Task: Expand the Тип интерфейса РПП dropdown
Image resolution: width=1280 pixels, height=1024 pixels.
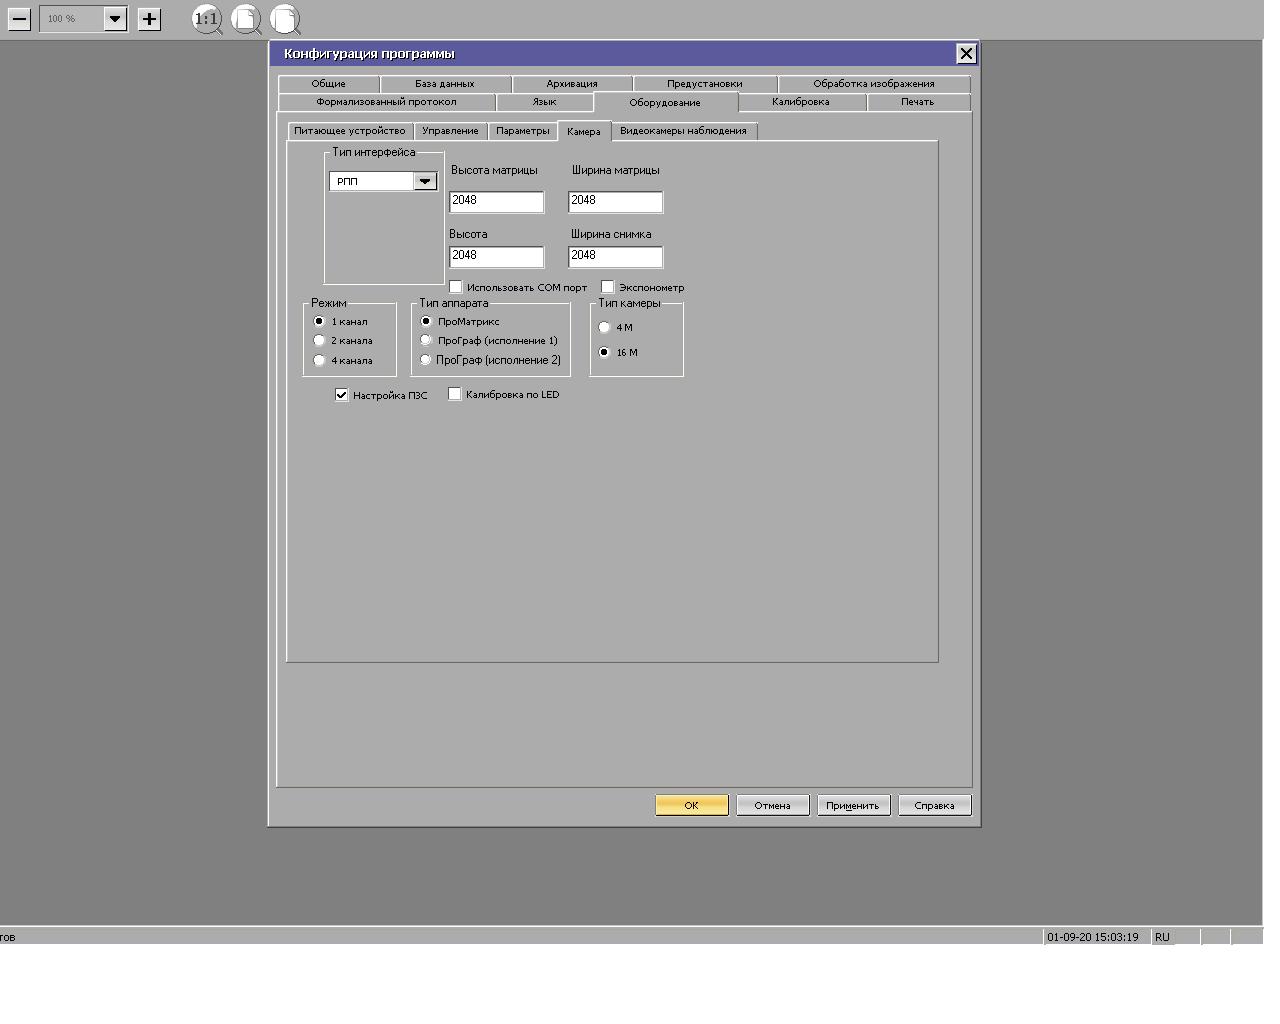Action: [x=425, y=181]
